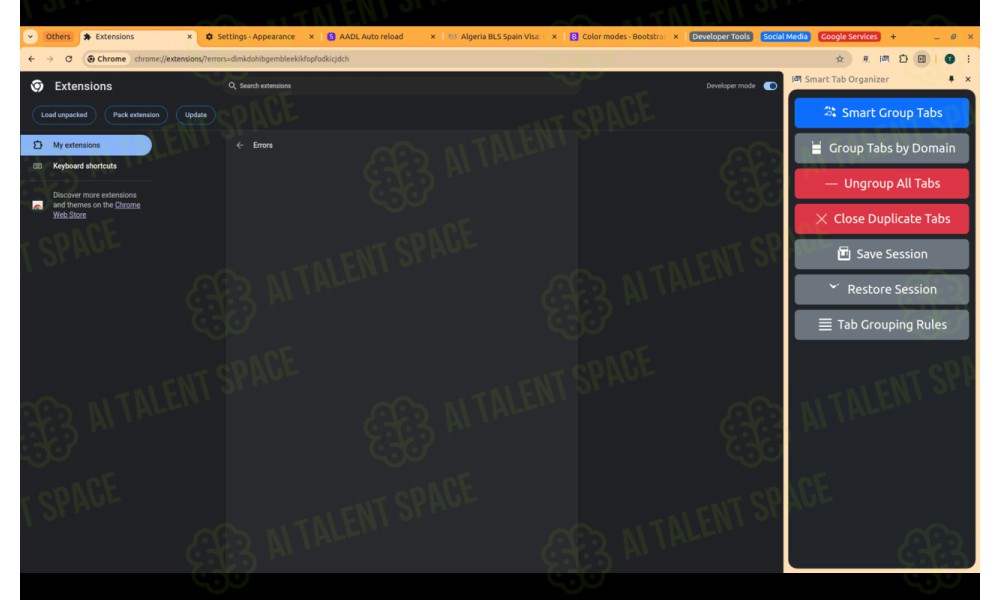Switch to Color modes - Bootstrap tab
This screenshot has height=600, width=1000.
pos(623,37)
